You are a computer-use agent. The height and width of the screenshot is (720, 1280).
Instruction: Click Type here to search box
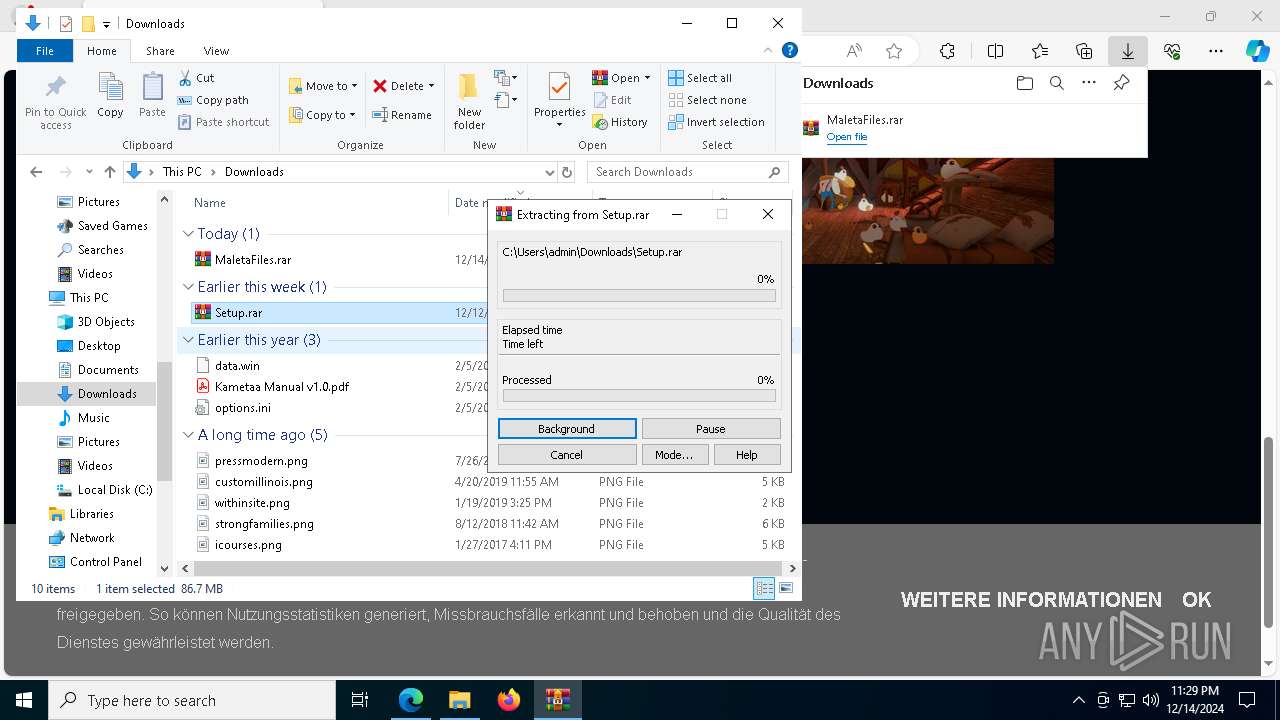click(192, 700)
